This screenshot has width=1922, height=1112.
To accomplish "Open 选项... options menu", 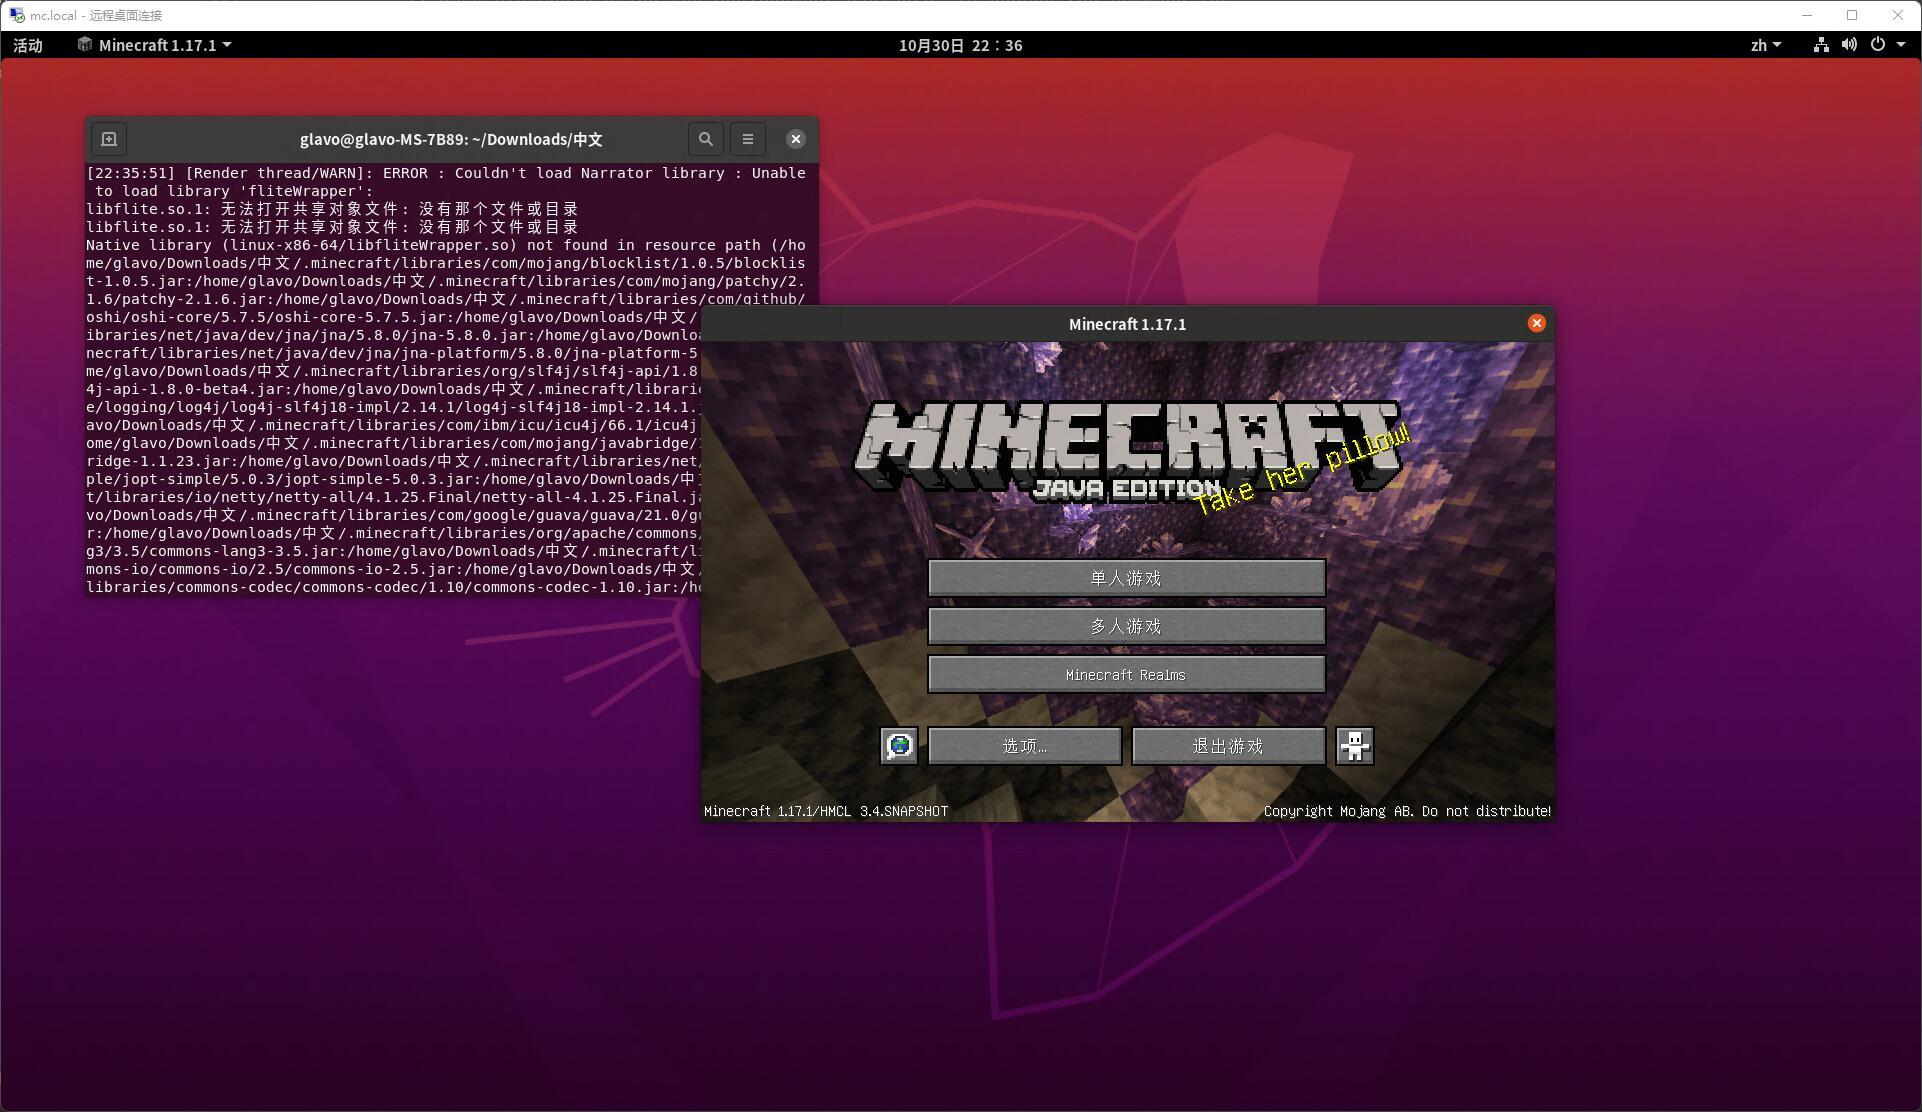I will point(1025,746).
